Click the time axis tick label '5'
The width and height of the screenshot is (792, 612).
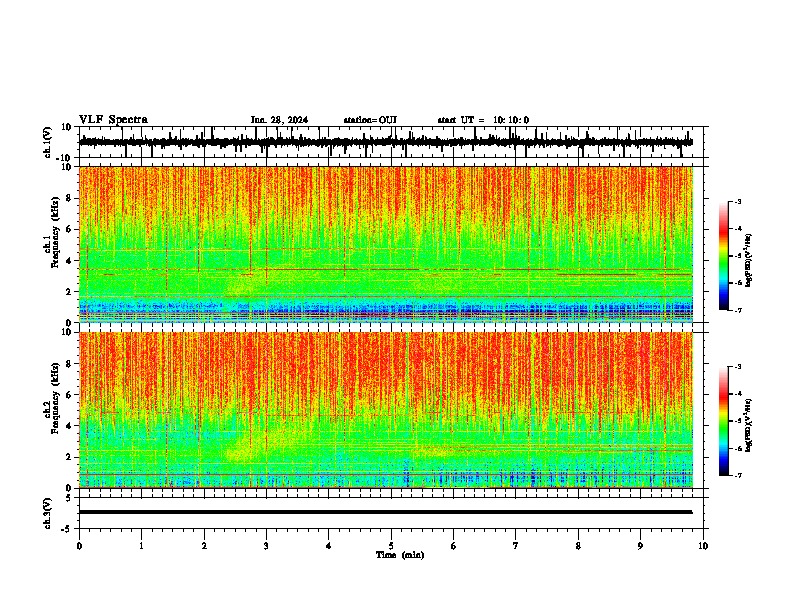coord(391,546)
